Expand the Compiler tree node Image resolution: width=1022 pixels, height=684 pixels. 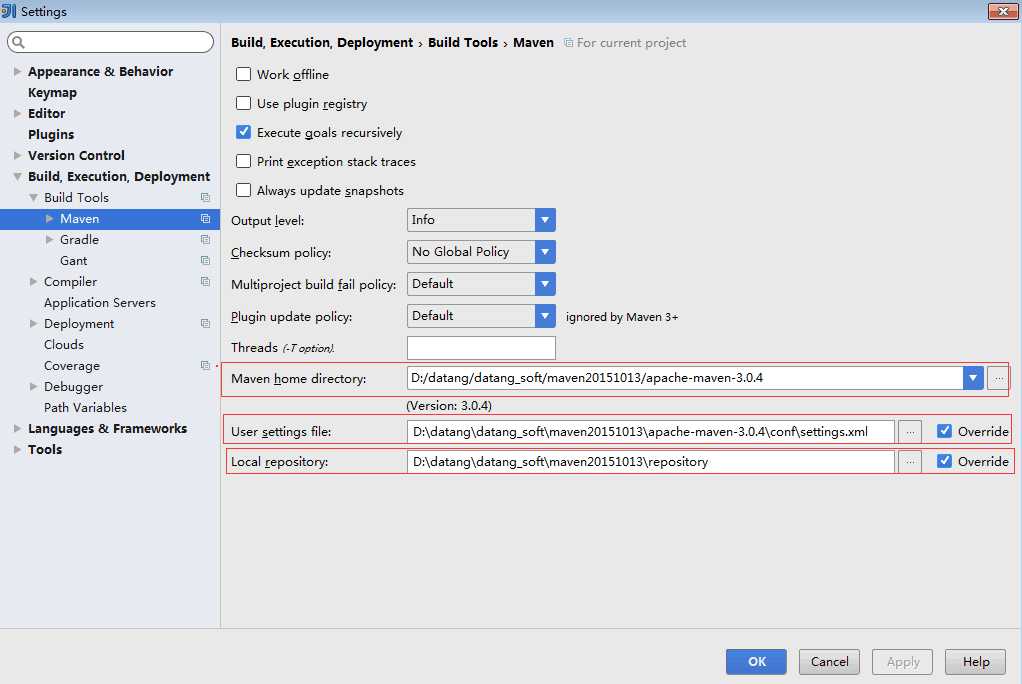(33, 282)
